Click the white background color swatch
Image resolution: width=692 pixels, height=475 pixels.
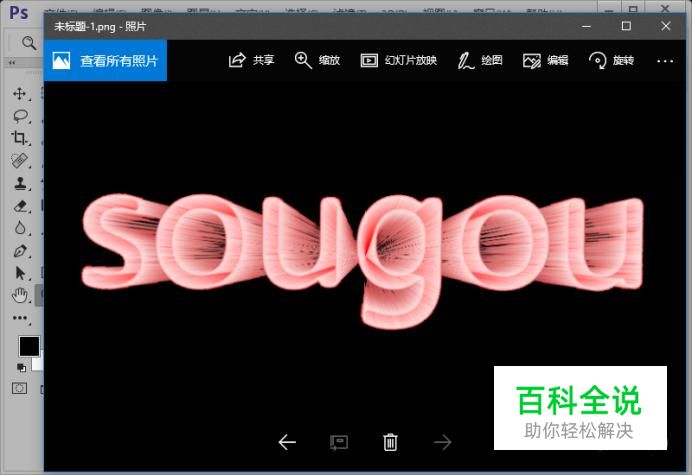[37, 363]
